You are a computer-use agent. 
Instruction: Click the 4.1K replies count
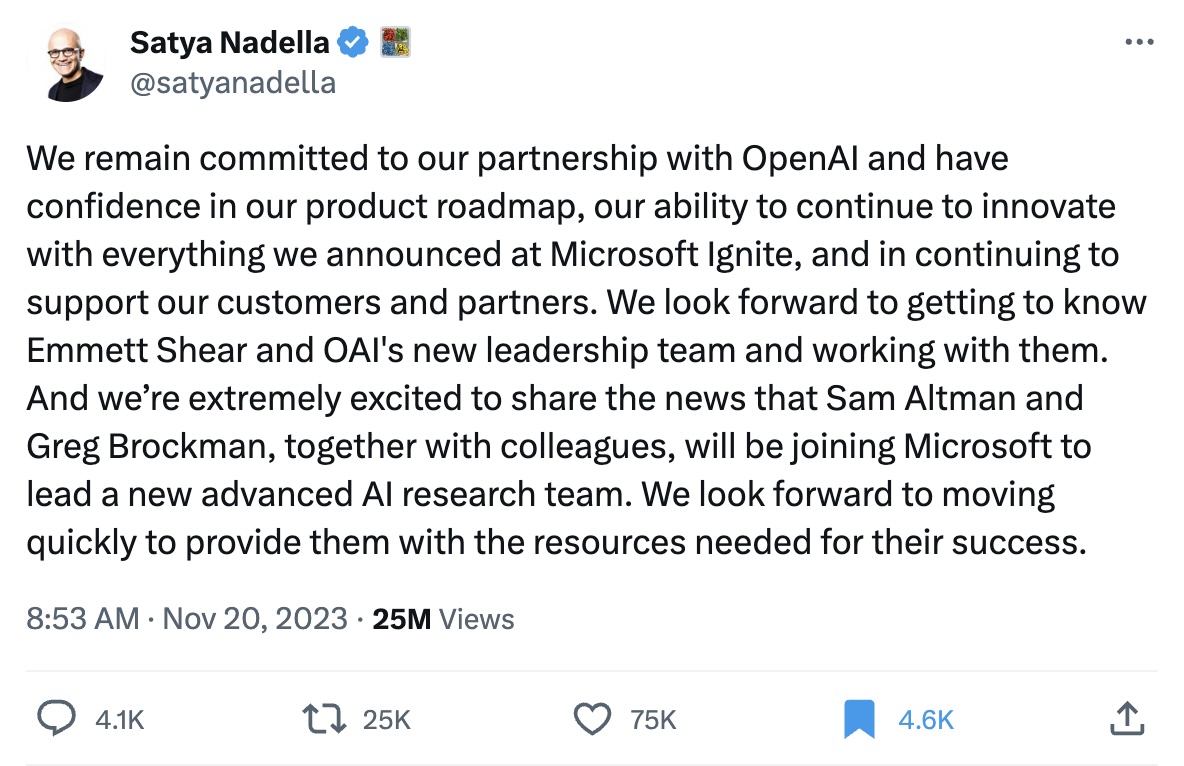click(119, 719)
